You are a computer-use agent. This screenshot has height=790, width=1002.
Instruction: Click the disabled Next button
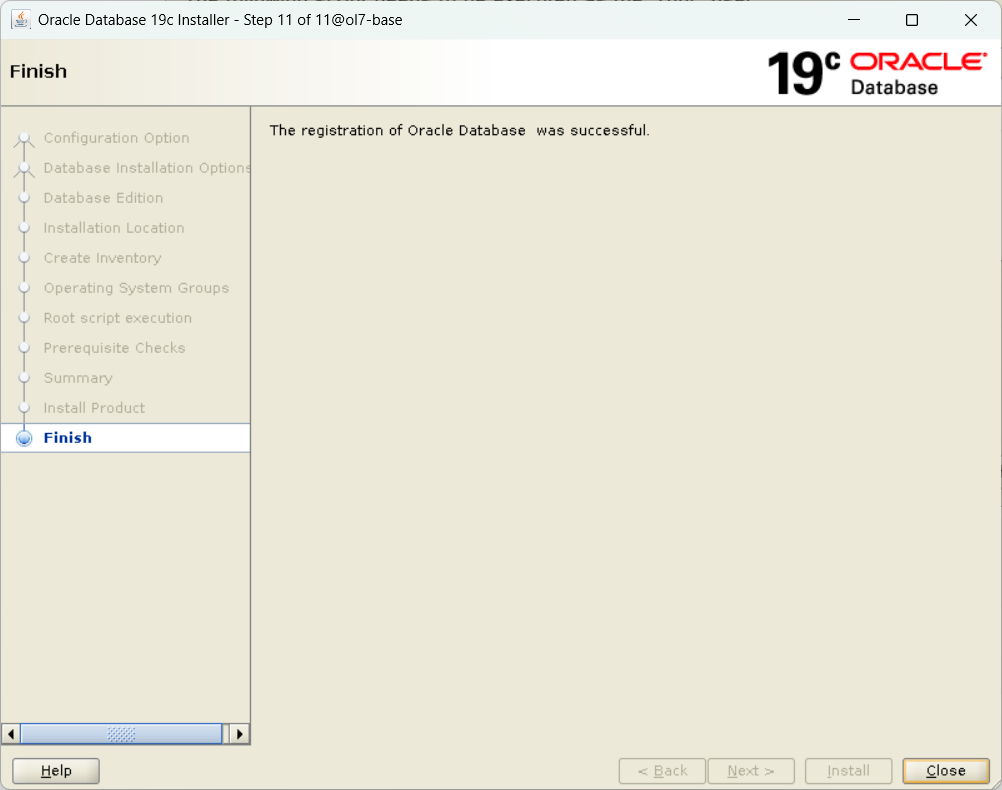(751, 771)
